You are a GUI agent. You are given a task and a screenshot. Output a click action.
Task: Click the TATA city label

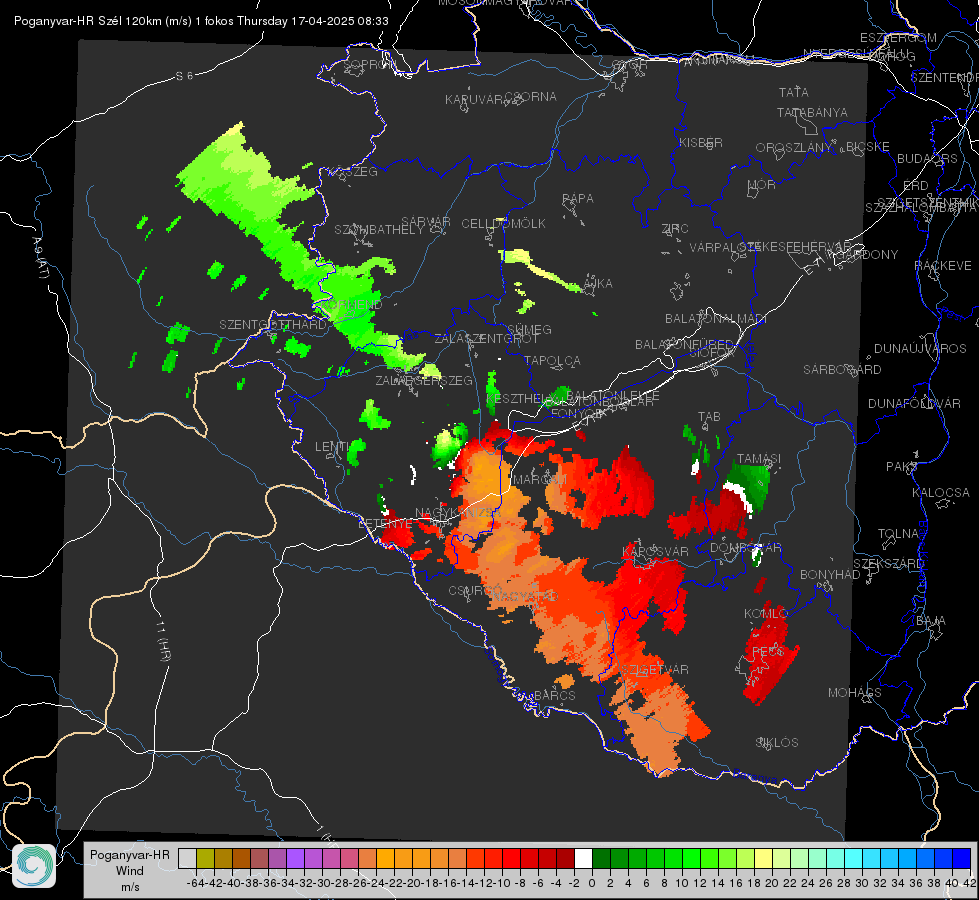[794, 92]
